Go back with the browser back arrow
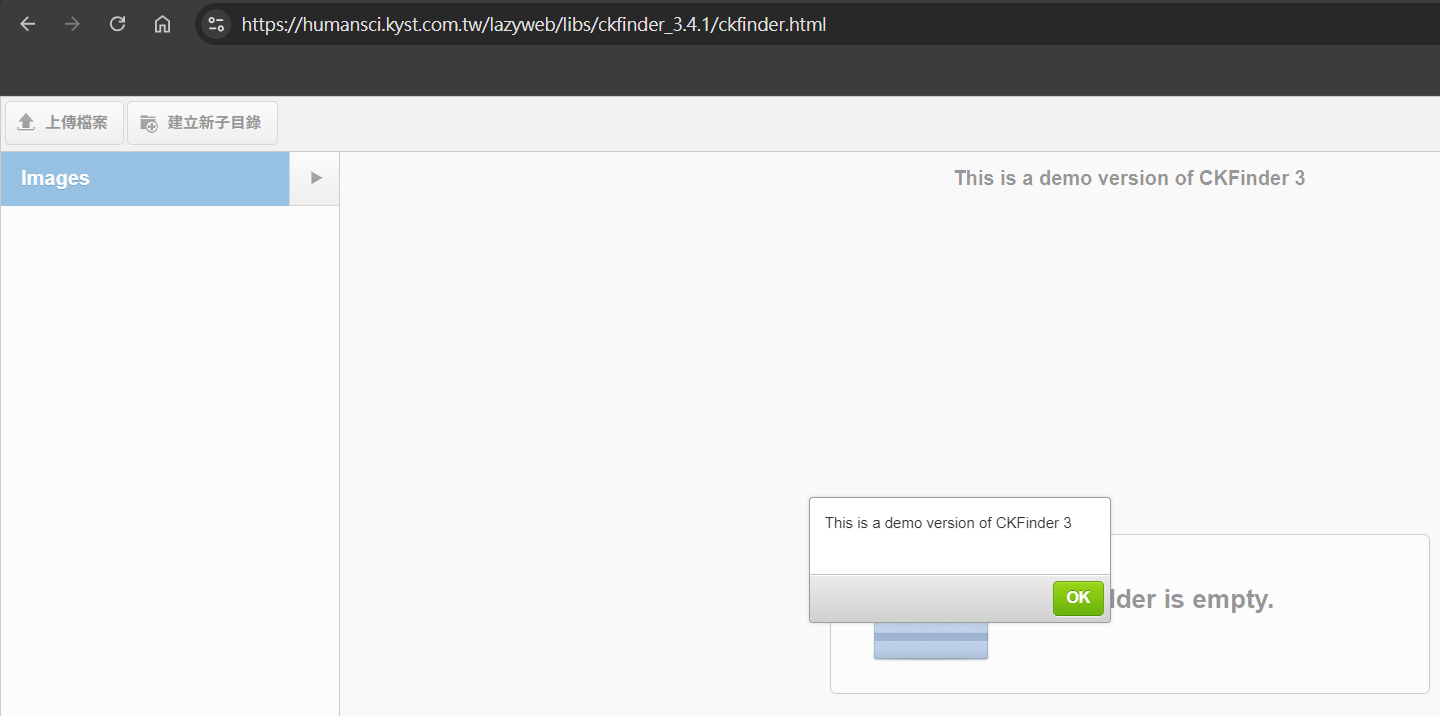The height and width of the screenshot is (716, 1440). [28, 24]
